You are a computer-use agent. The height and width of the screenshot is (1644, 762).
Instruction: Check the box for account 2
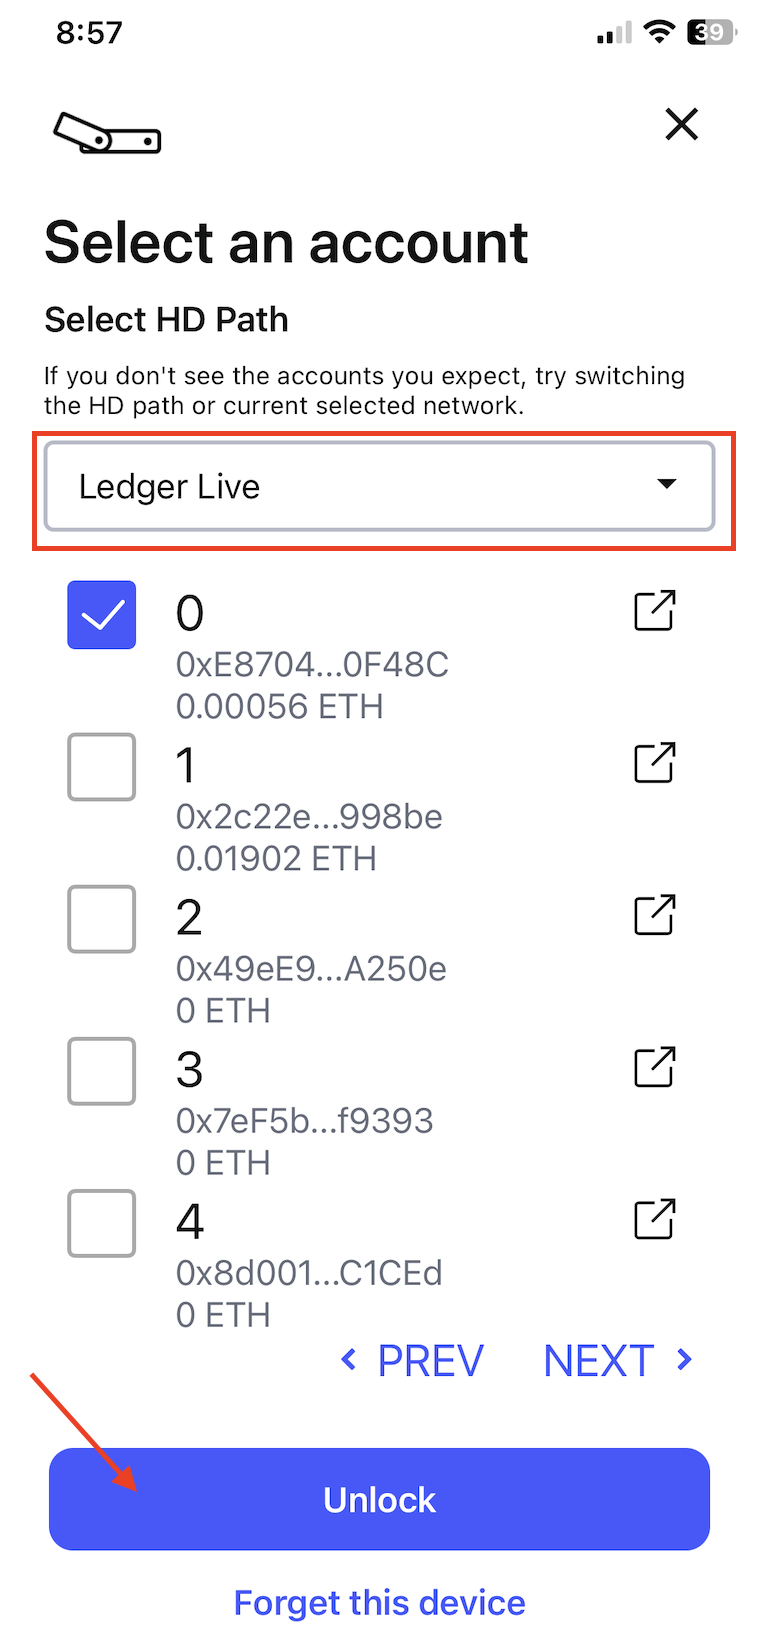point(102,919)
